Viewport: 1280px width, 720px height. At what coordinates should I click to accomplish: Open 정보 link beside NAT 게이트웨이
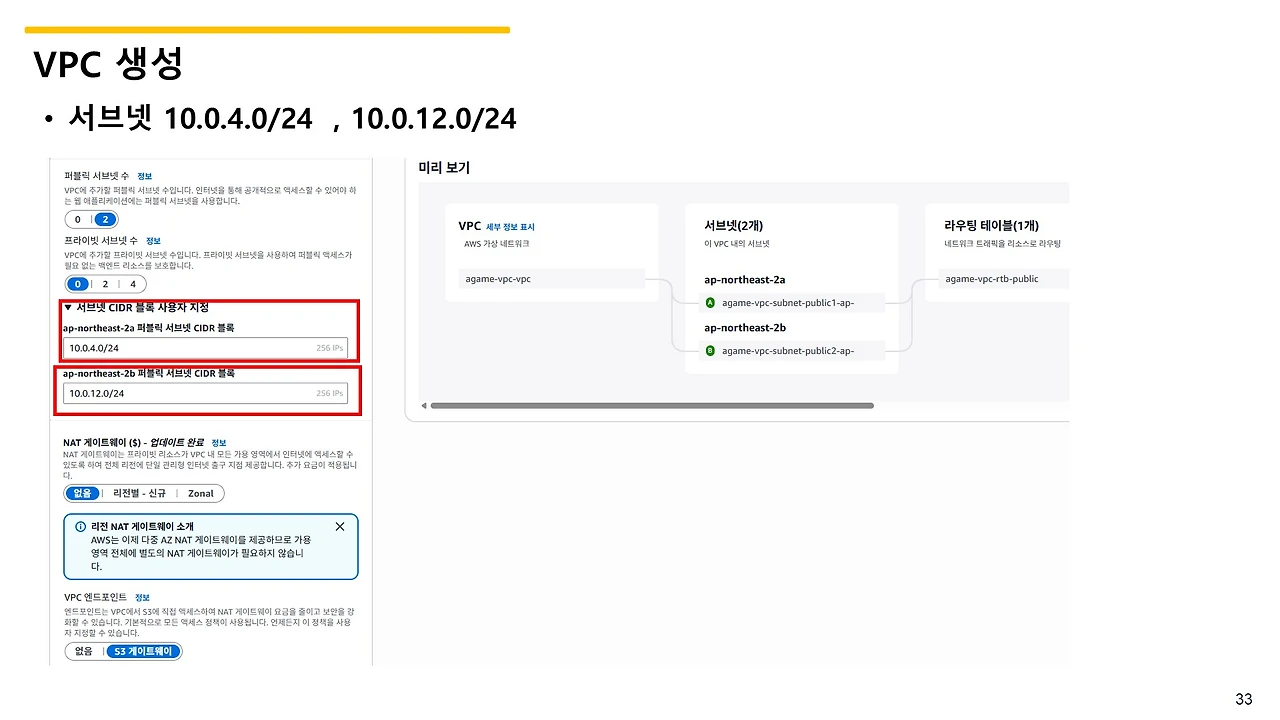coord(219,442)
